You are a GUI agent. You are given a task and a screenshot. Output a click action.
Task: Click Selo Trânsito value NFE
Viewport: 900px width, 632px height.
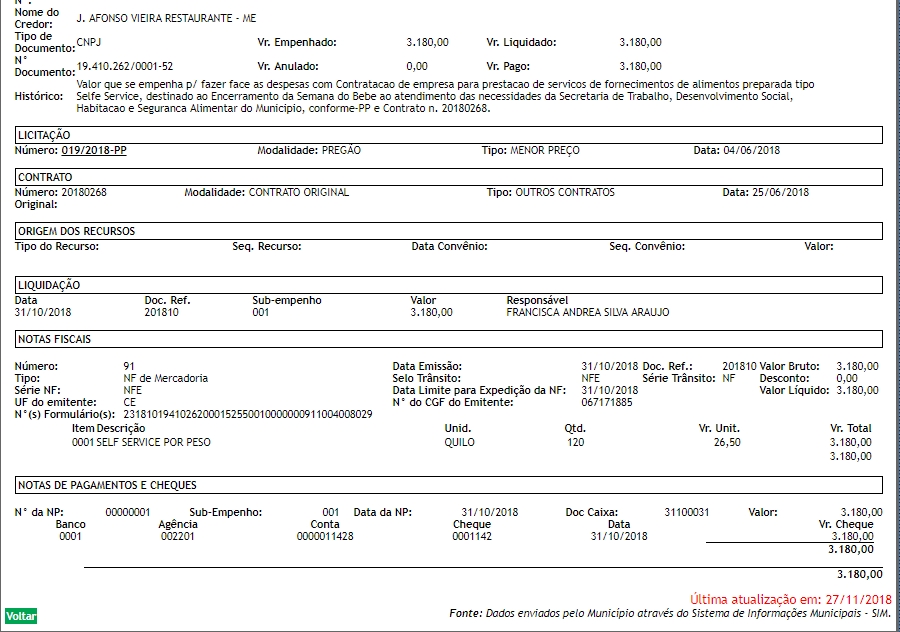(591, 378)
